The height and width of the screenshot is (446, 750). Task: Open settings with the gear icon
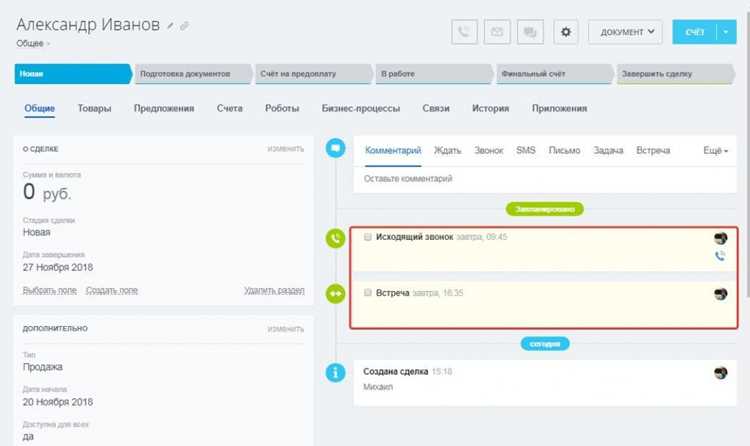[x=566, y=32]
